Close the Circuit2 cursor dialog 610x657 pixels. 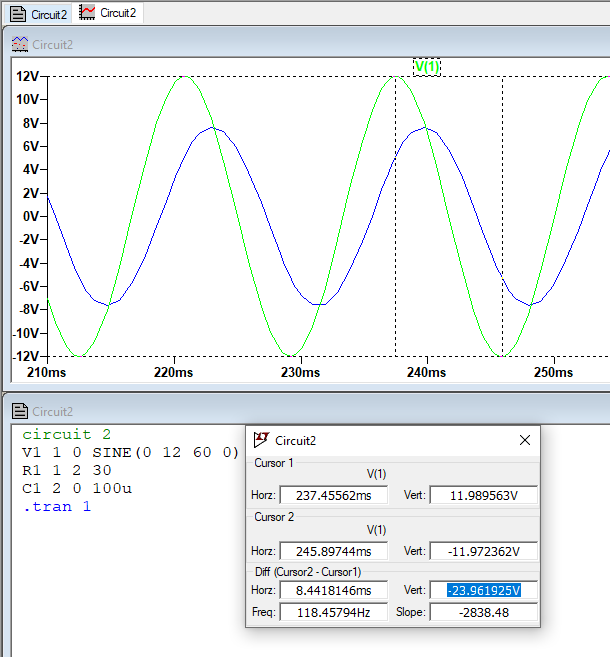pyautogui.click(x=525, y=440)
